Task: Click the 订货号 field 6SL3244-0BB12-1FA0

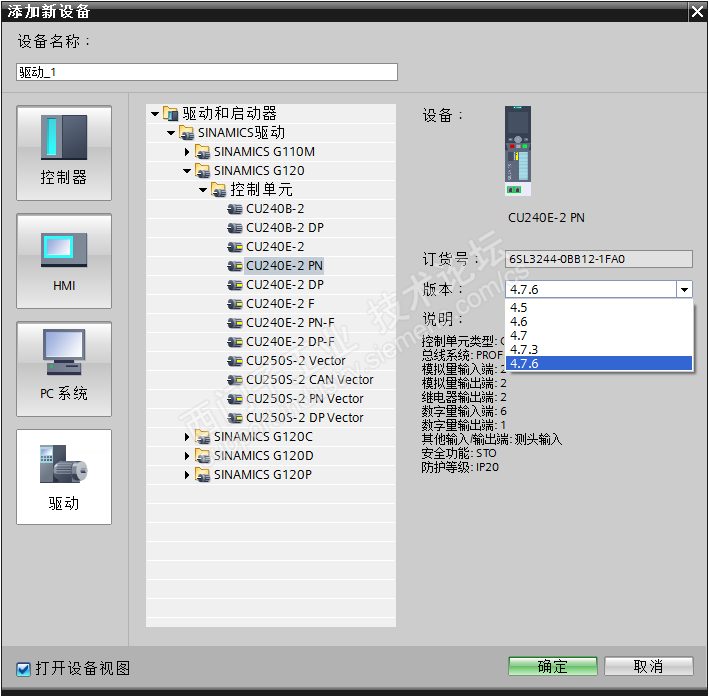Action: click(598, 259)
